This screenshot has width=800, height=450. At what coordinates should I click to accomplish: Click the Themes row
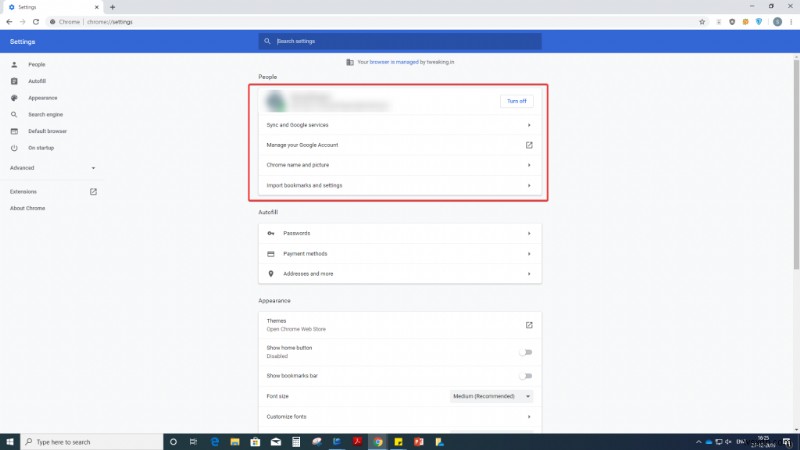pyautogui.click(x=400, y=325)
